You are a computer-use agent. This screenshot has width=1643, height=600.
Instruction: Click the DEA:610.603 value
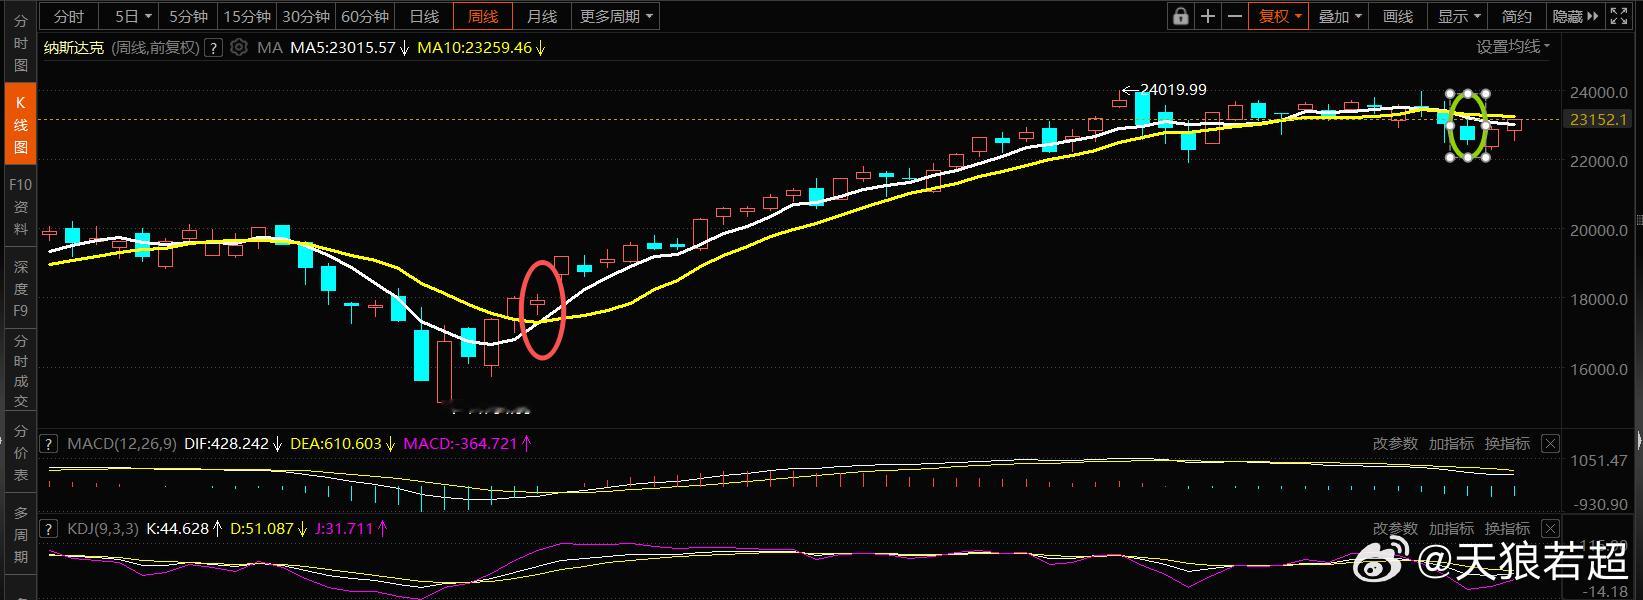tap(336, 443)
